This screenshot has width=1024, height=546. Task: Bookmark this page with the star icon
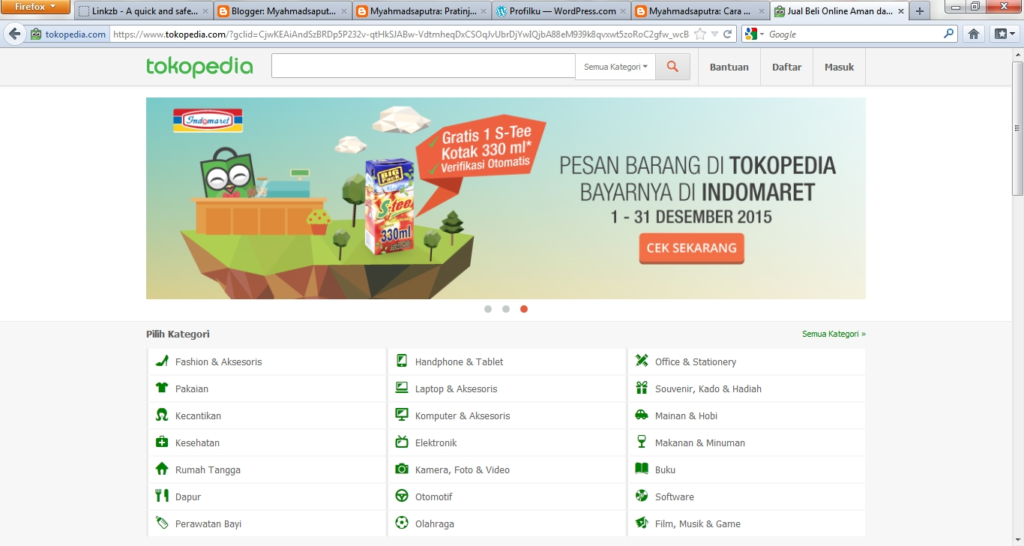(700, 34)
